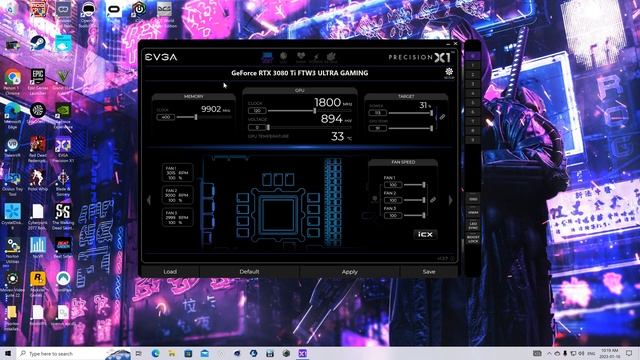Select profile slot 4 in the side strip
The image size is (640, 360).
tap(473, 93)
